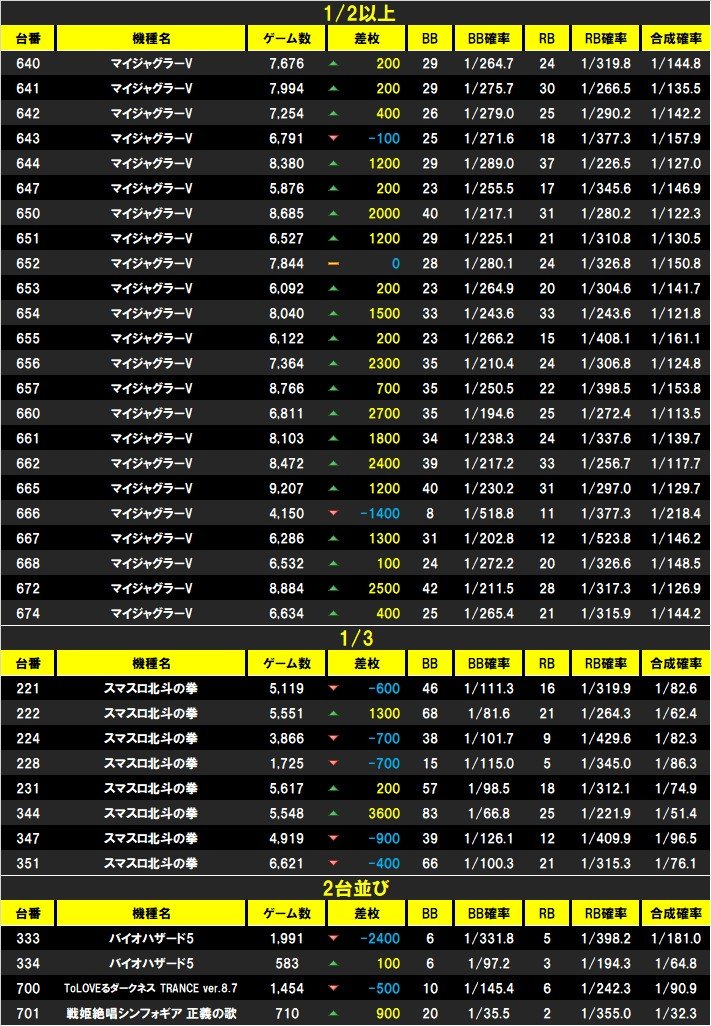Click machine number 222

coord(27,713)
